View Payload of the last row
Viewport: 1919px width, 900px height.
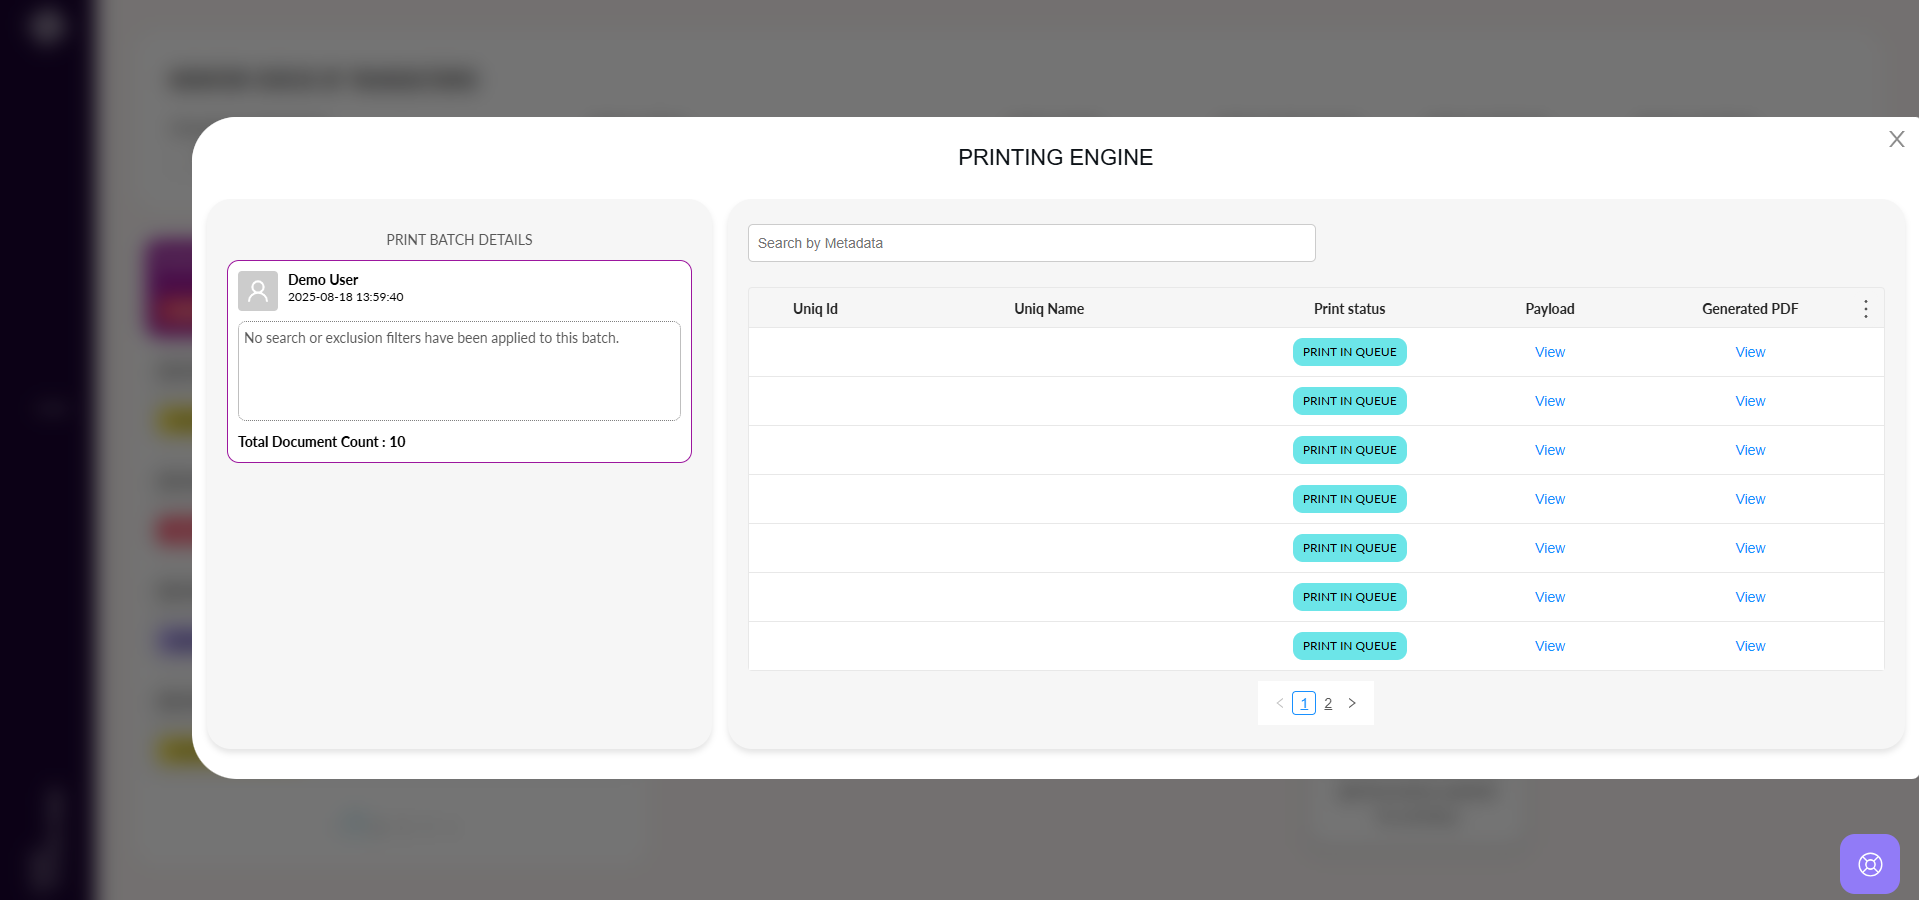(x=1549, y=646)
